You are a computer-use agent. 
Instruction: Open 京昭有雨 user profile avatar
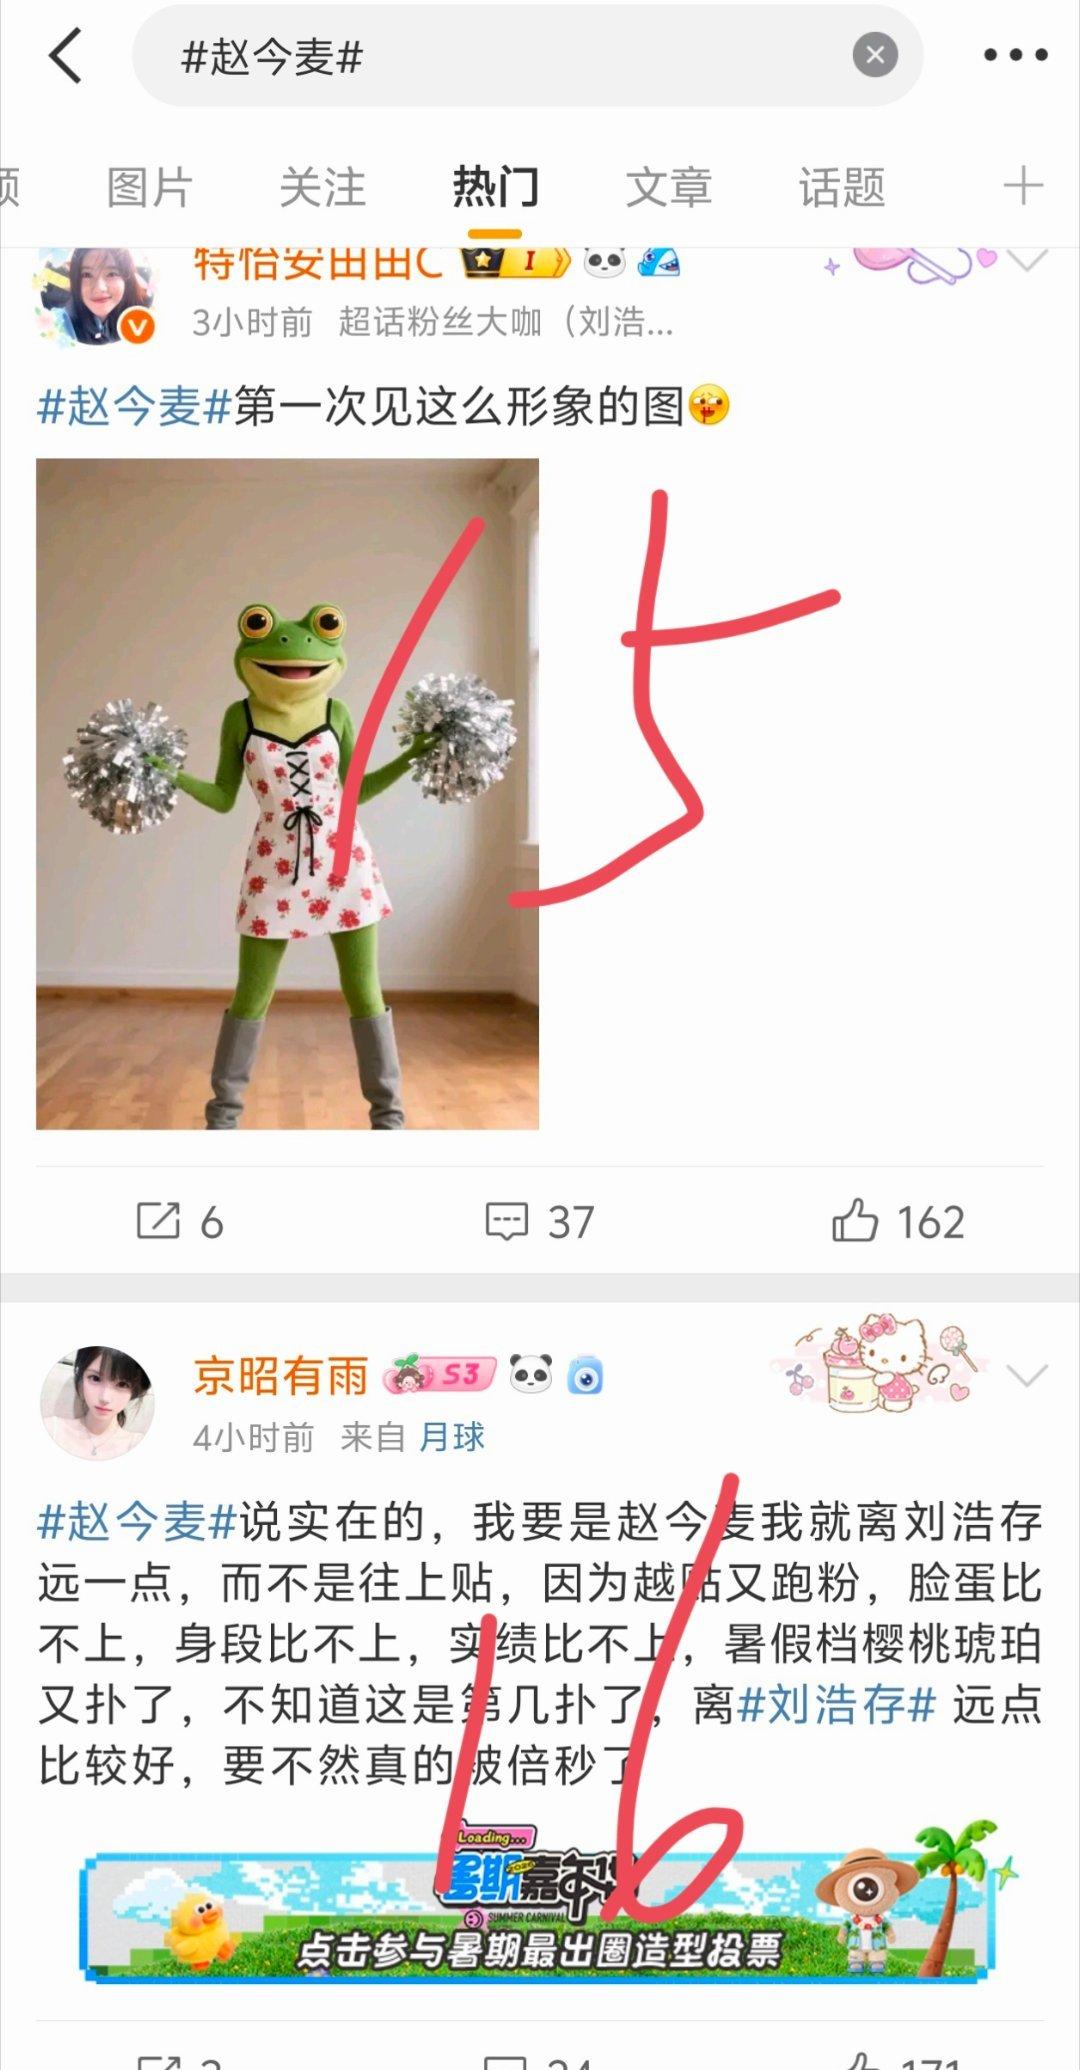click(97, 1403)
